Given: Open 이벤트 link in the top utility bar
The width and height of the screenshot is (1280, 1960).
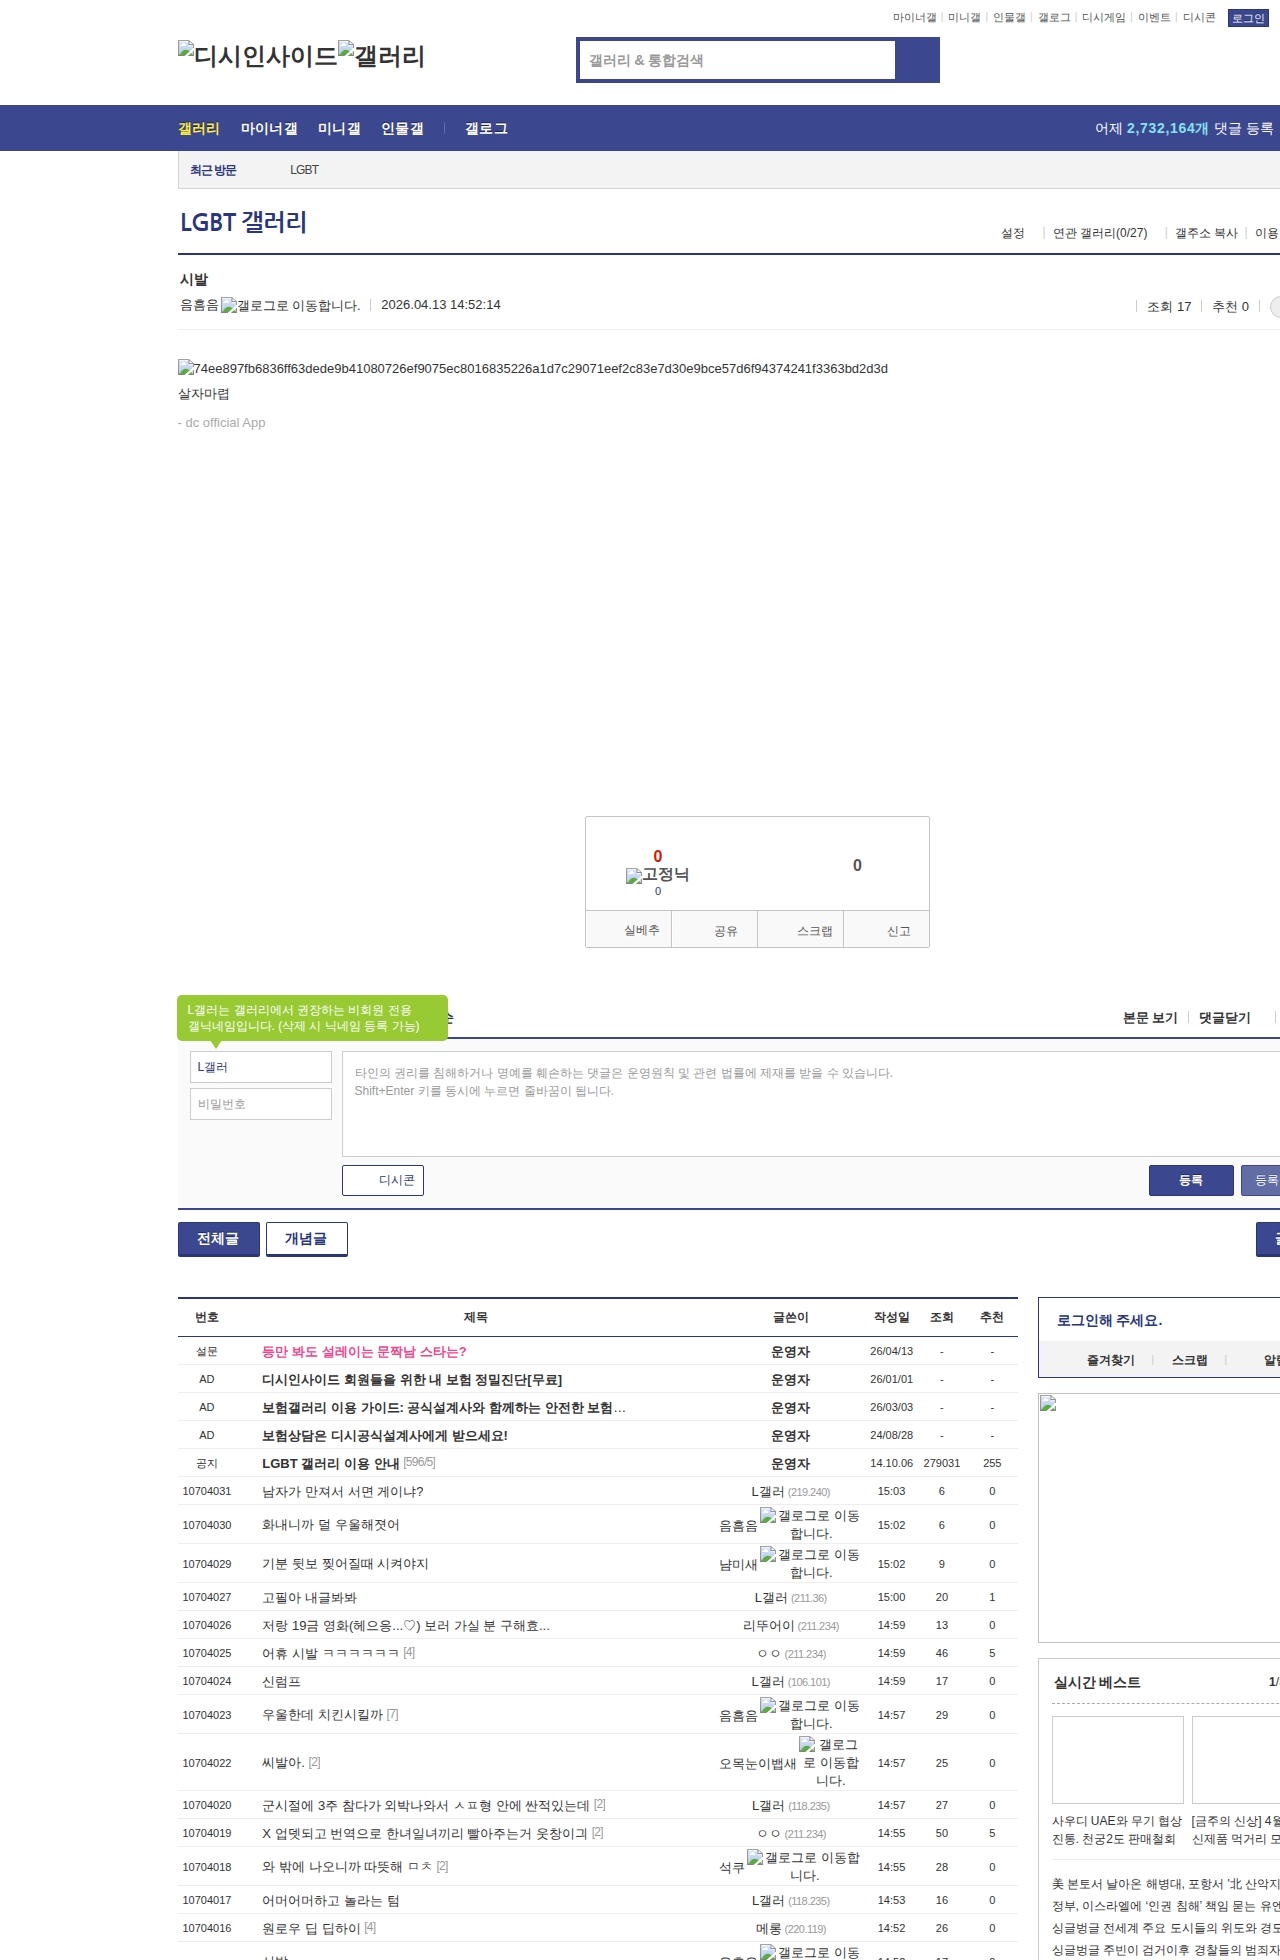Looking at the screenshot, I should (1154, 18).
